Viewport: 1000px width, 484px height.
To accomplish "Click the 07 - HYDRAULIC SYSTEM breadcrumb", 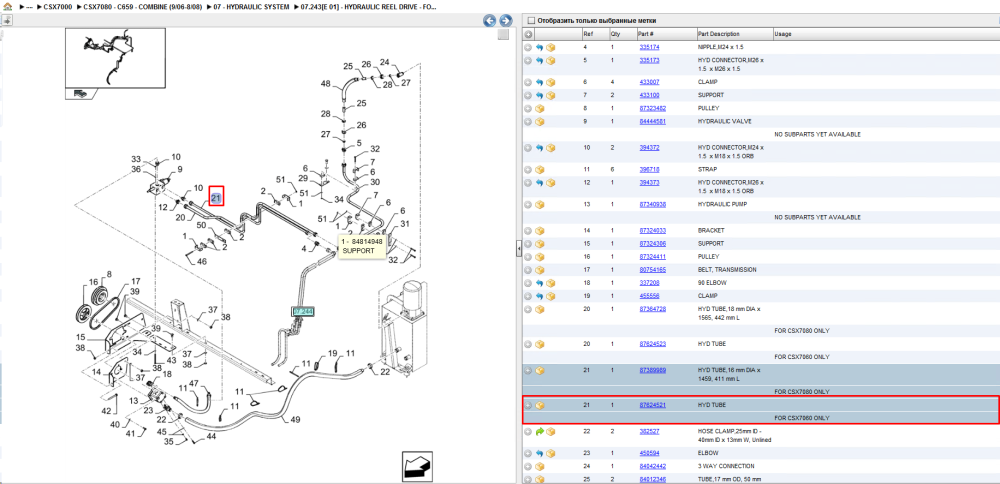I will tap(251, 6).
